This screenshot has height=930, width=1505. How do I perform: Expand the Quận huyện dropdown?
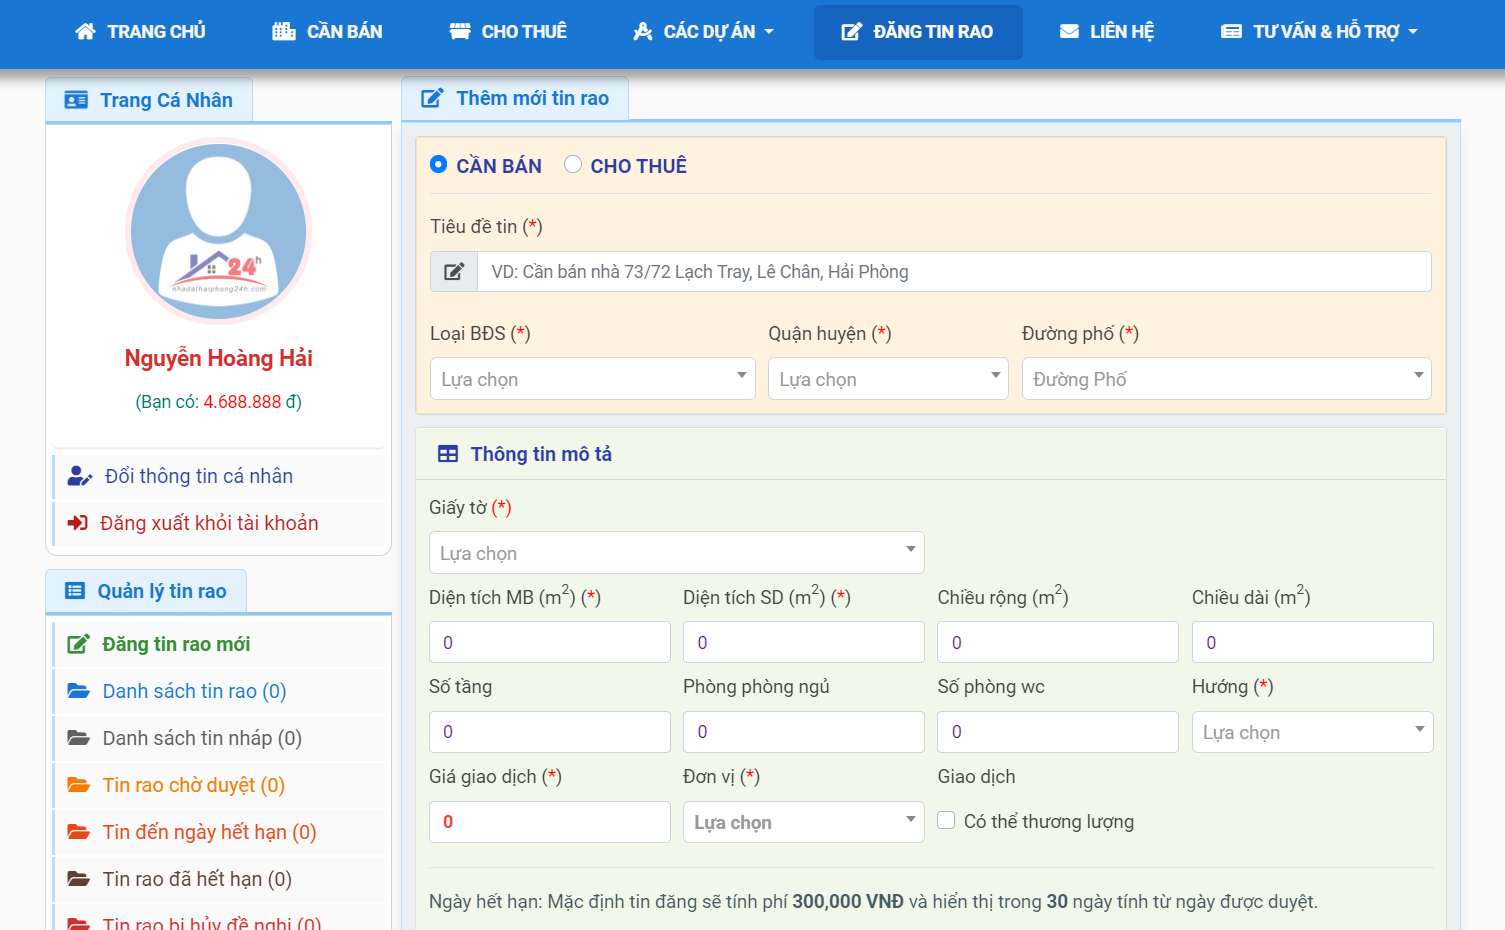click(x=887, y=379)
